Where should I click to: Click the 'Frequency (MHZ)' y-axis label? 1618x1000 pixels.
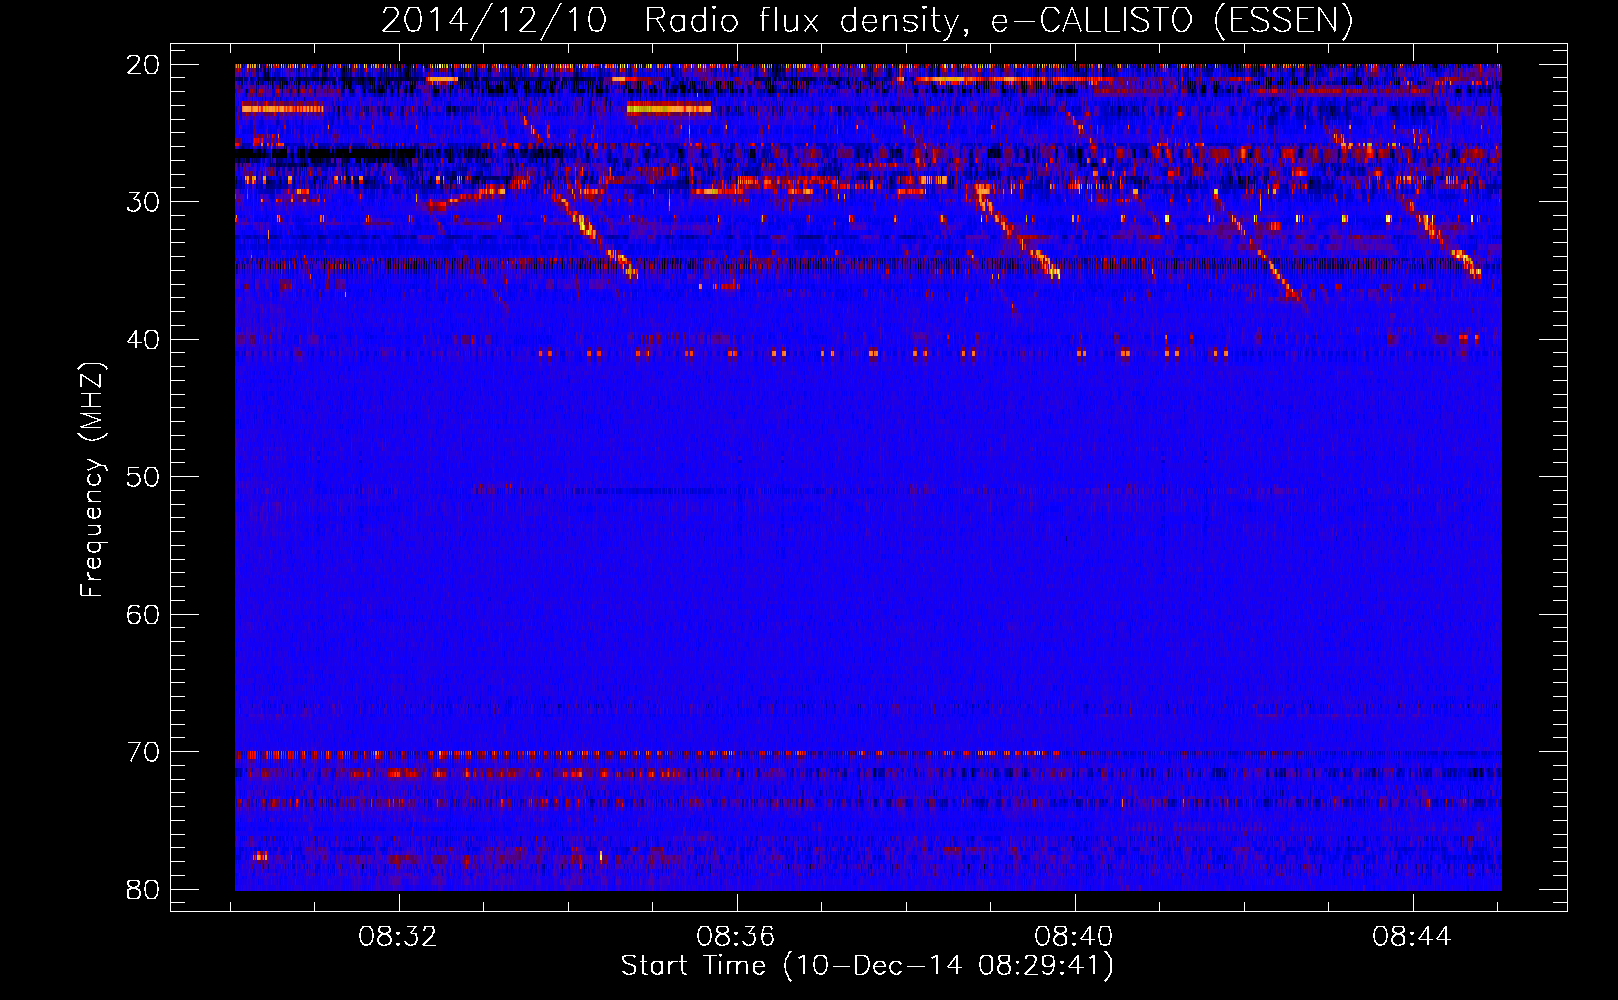92,480
